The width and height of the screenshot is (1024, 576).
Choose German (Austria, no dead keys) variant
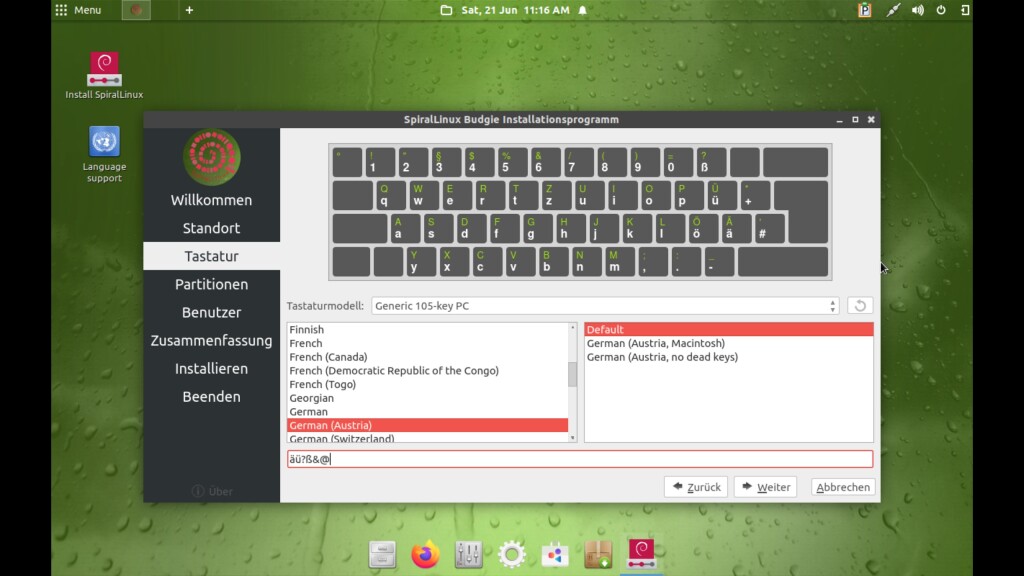[662, 357]
